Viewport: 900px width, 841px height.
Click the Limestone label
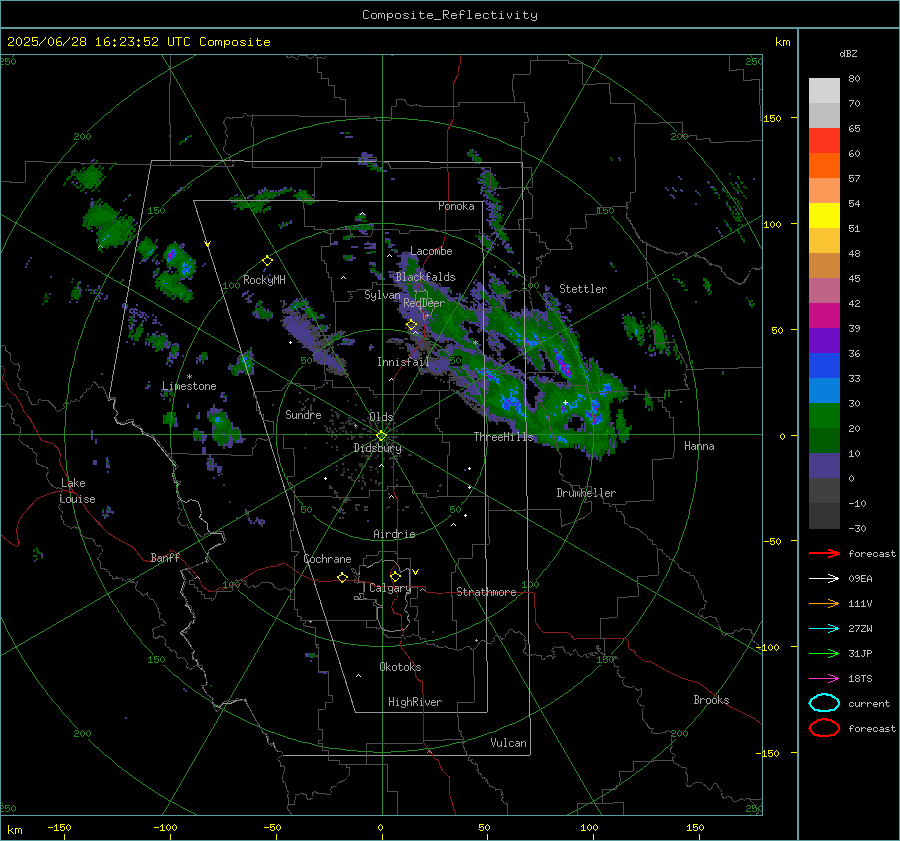(189, 386)
